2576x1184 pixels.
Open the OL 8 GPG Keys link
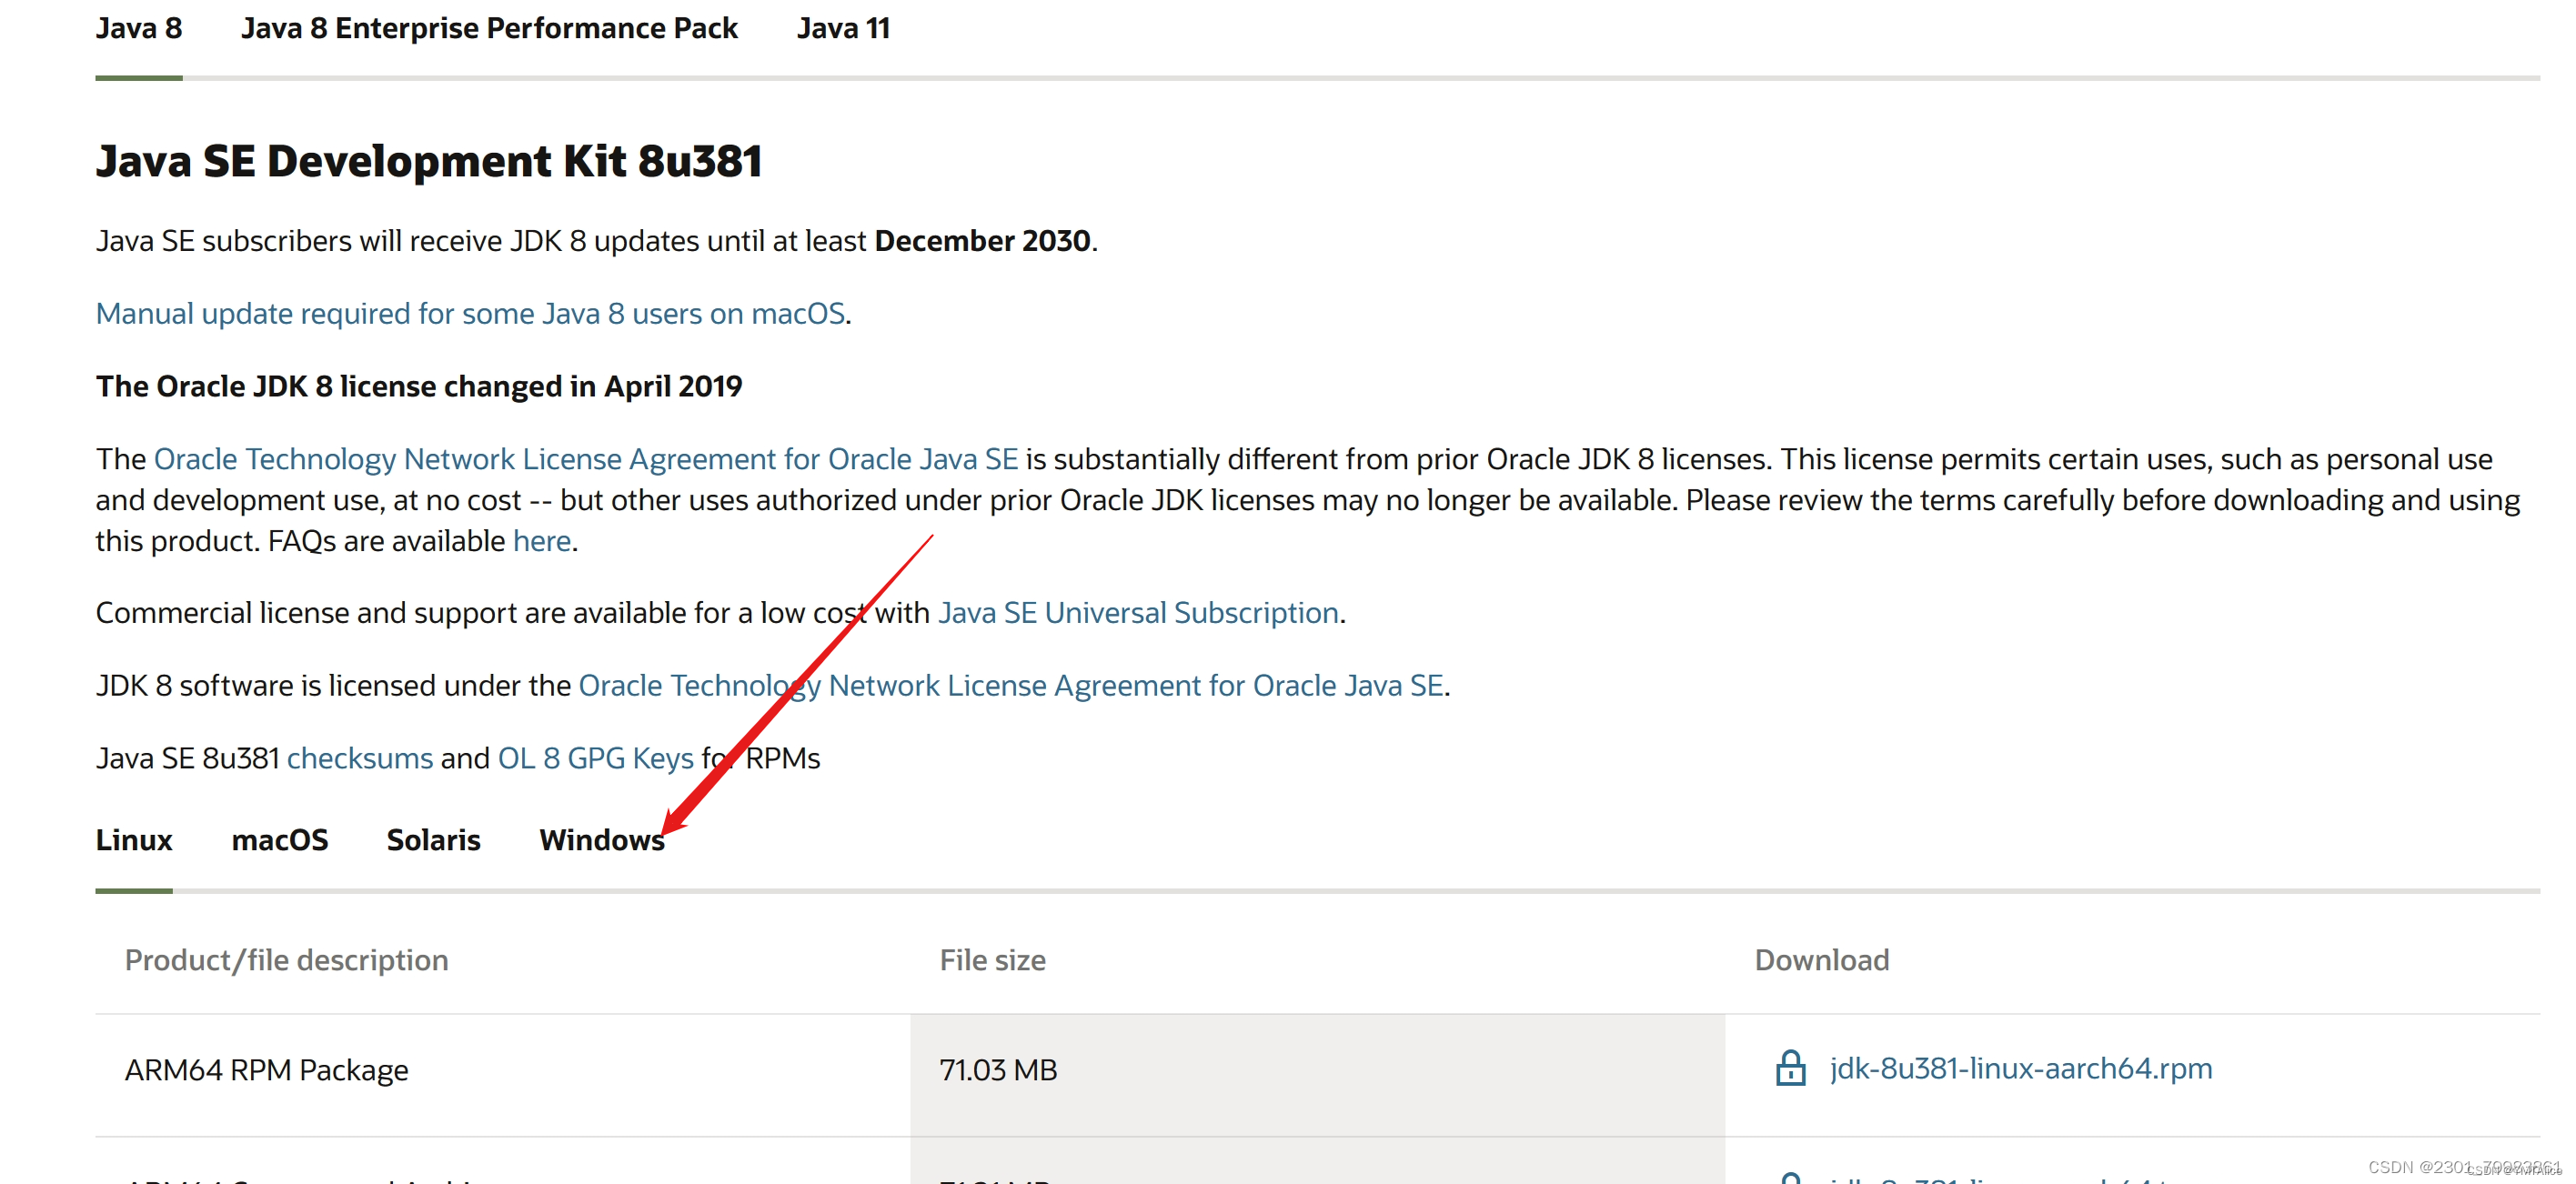click(x=595, y=758)
